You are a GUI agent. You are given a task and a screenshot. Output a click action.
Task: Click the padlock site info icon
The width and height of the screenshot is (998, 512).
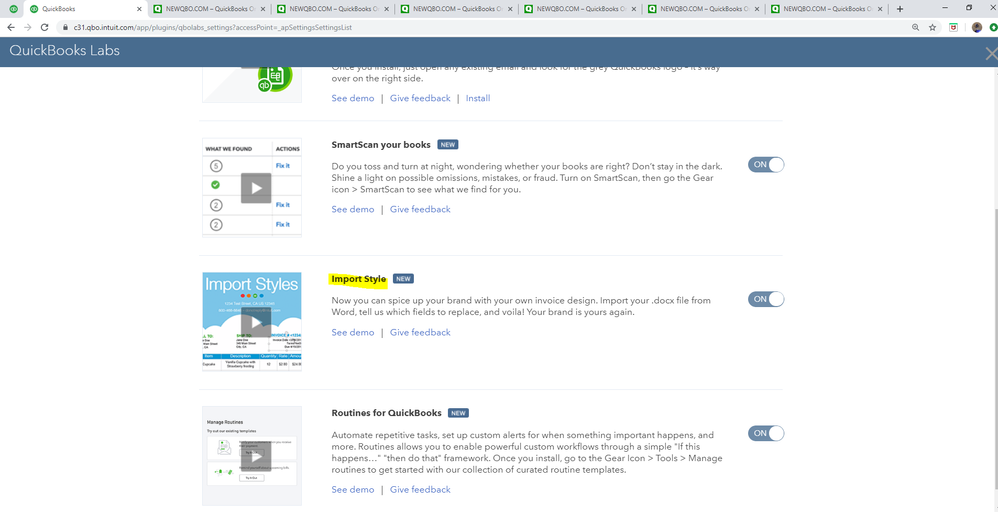(x=66, y=28)
